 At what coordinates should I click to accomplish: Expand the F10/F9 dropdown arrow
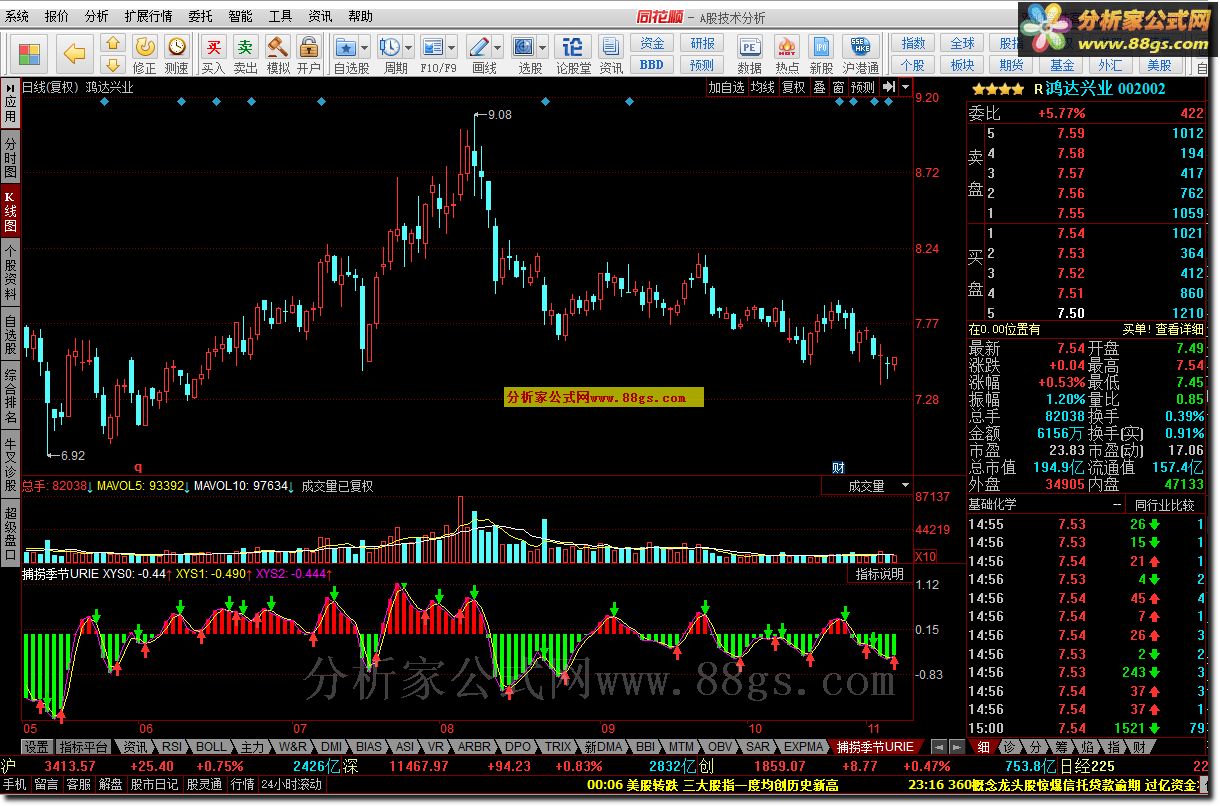451,47
